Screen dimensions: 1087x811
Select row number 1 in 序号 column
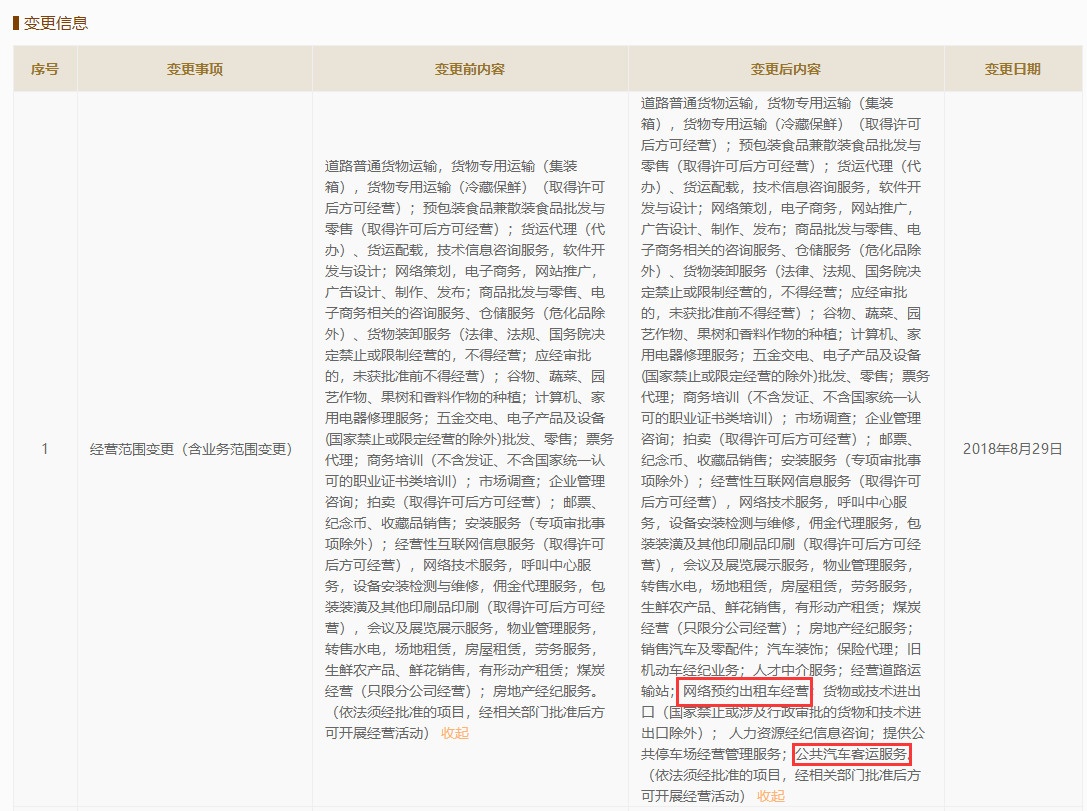[45, 449]
